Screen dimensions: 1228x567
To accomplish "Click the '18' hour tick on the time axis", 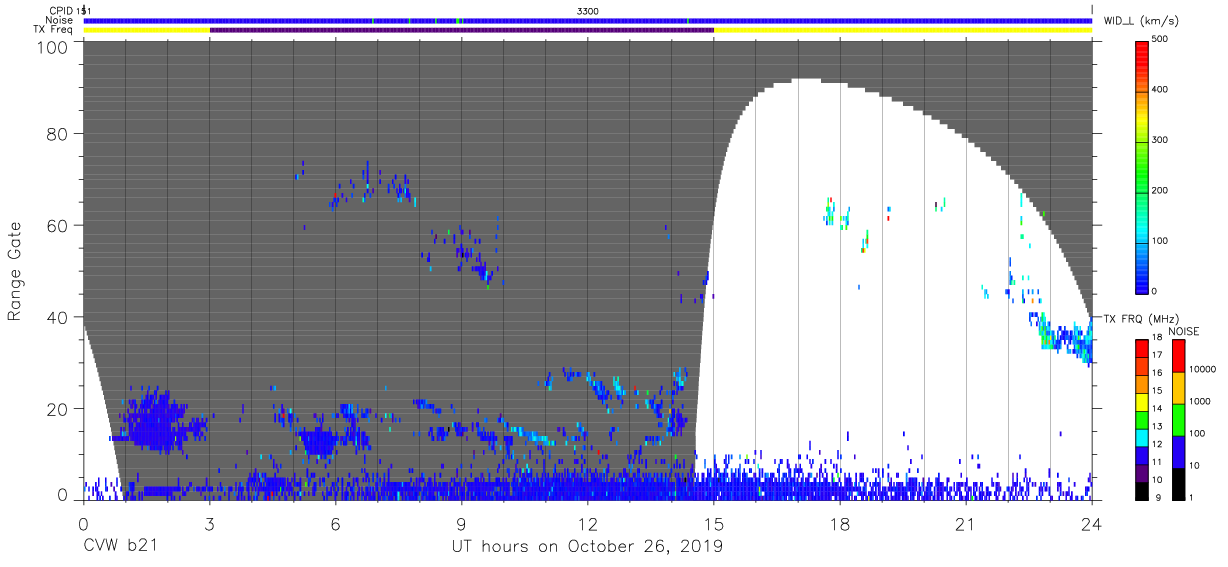I will pyautogui.click(x=840, y=523).
